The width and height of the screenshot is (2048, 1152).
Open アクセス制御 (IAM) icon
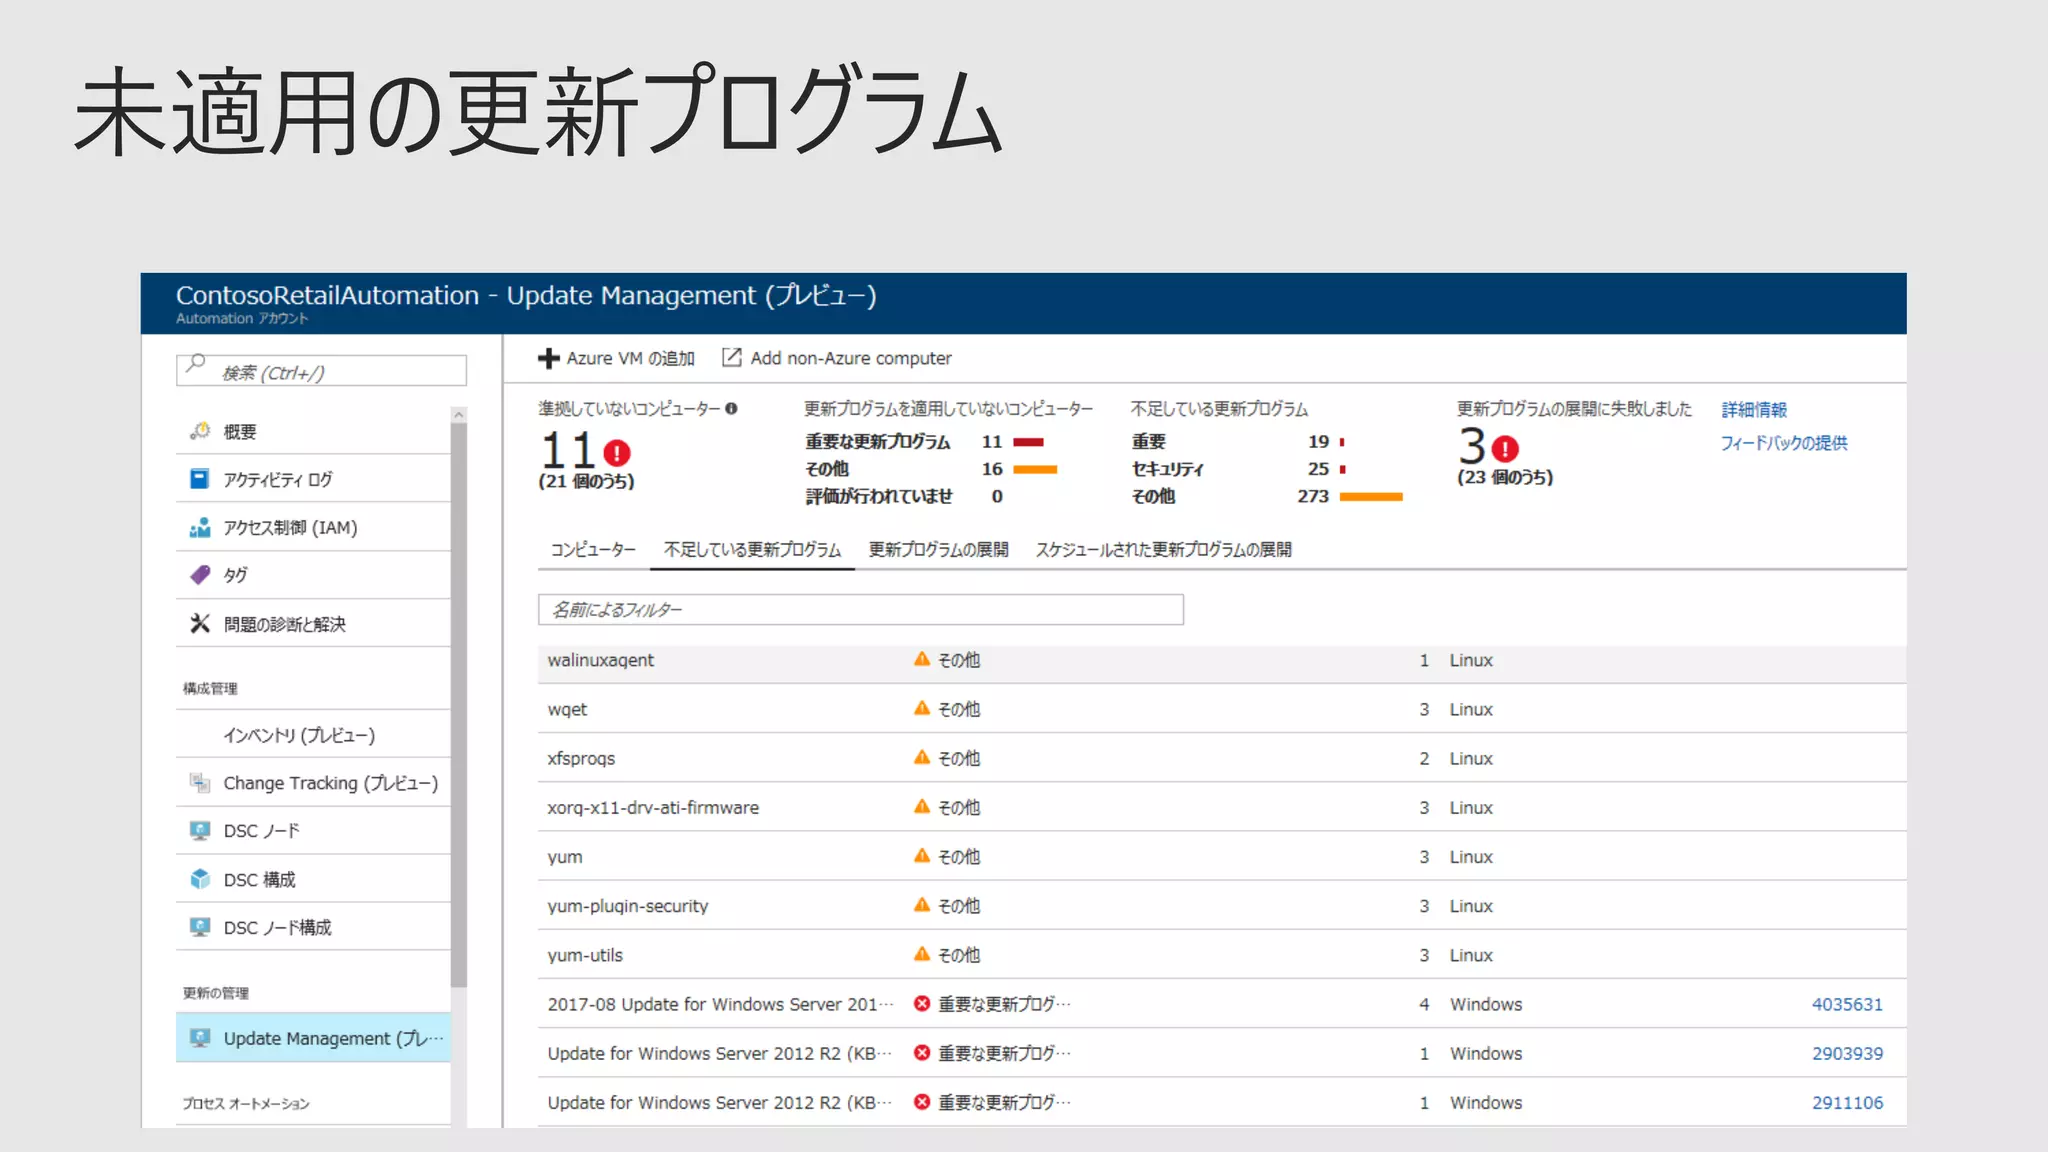pyautogui.click(x=200, y=527)
